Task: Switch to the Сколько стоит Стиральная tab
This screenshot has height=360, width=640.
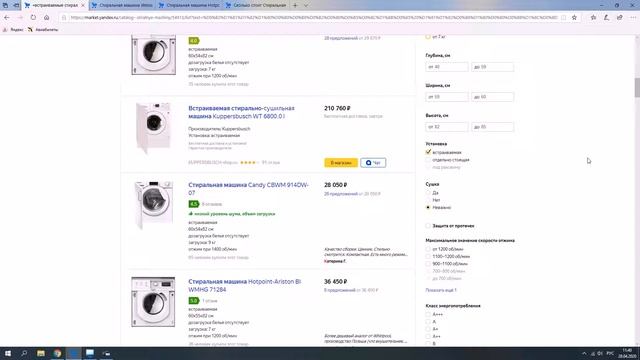Action: [256, 5]
